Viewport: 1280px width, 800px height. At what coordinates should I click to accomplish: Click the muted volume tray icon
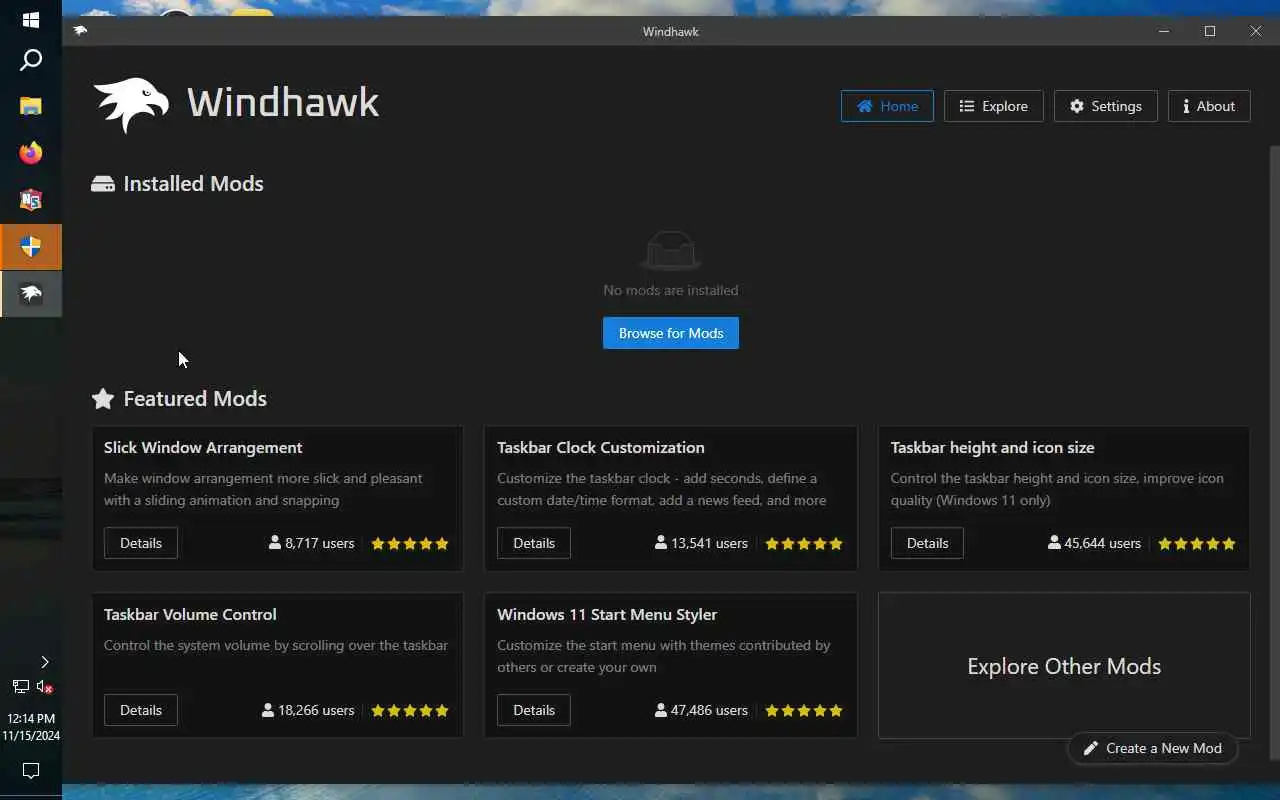click(44, 687)
